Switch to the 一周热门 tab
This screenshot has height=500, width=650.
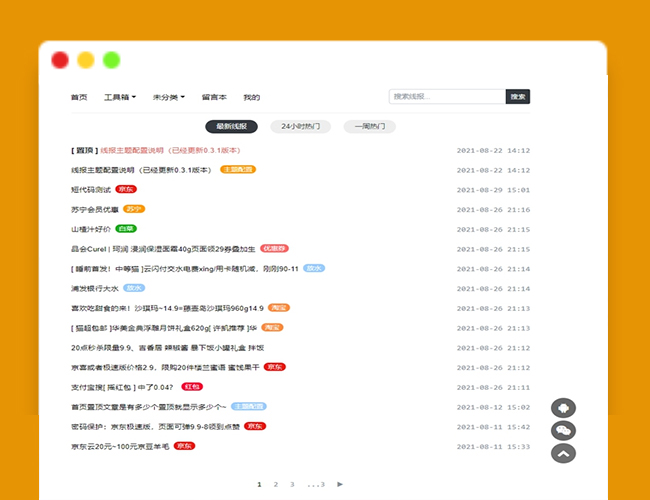(x=369, y=127)
